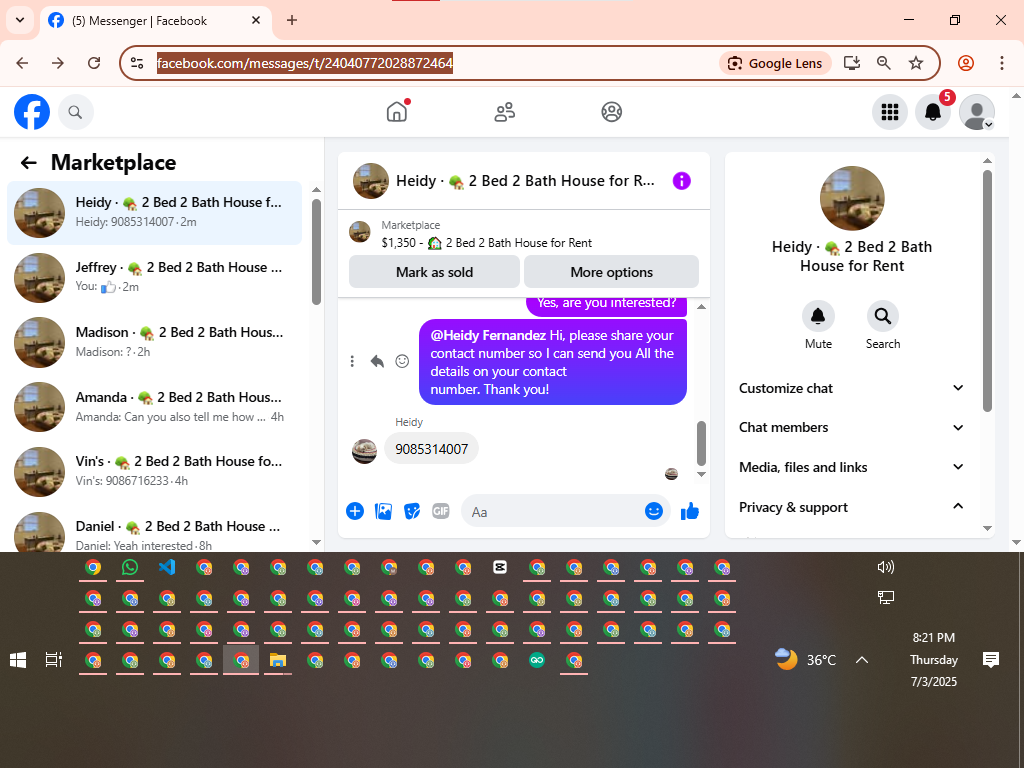The image size is (1024, 768).
Task: Open more actions plus icon in composer
Action: tap(355, 511)
